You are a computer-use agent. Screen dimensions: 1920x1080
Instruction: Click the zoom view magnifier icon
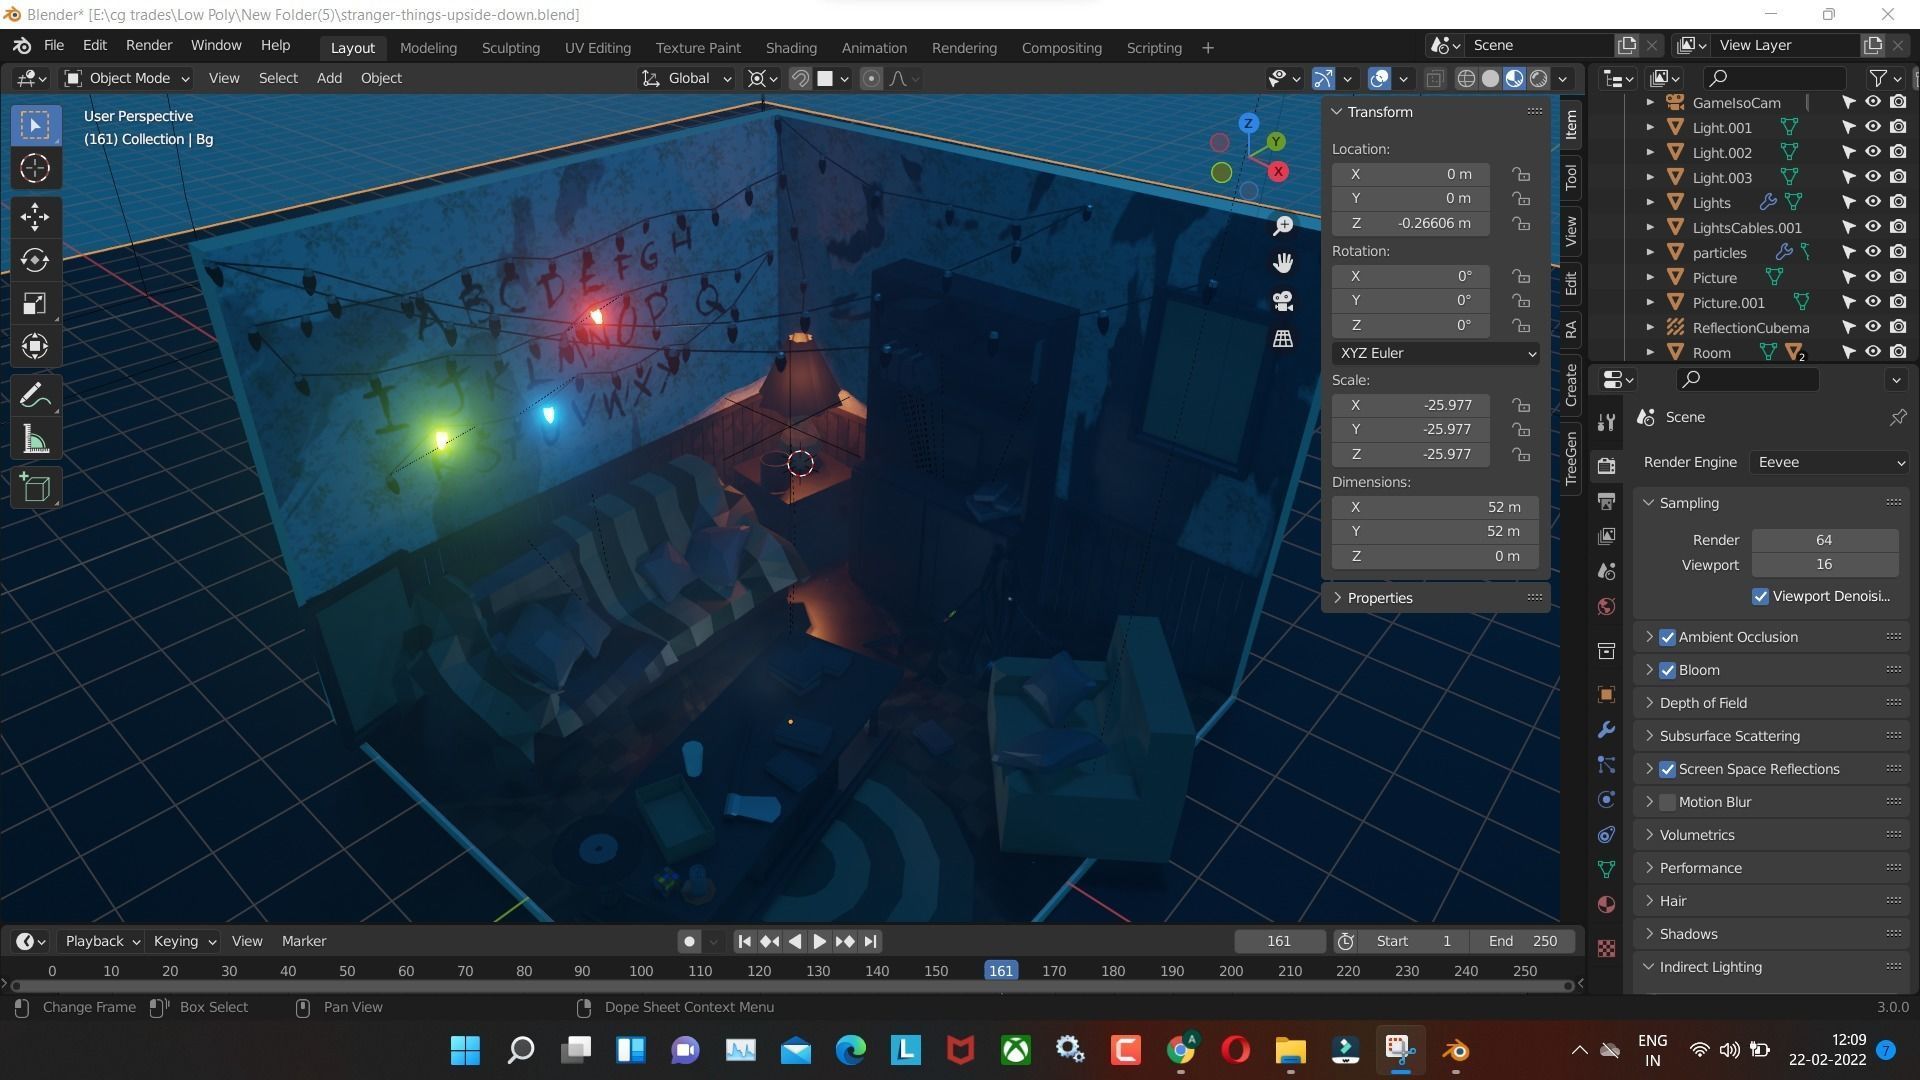1282,226
